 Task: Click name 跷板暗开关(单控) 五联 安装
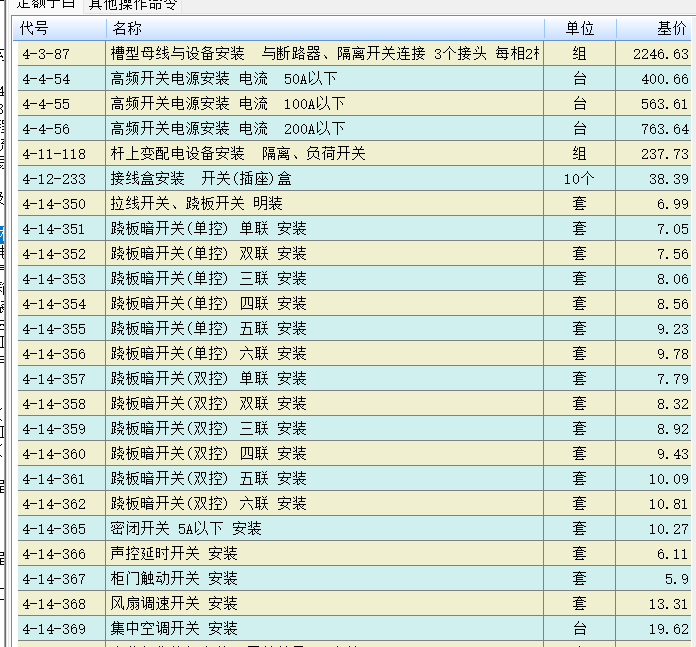[209, 329]
